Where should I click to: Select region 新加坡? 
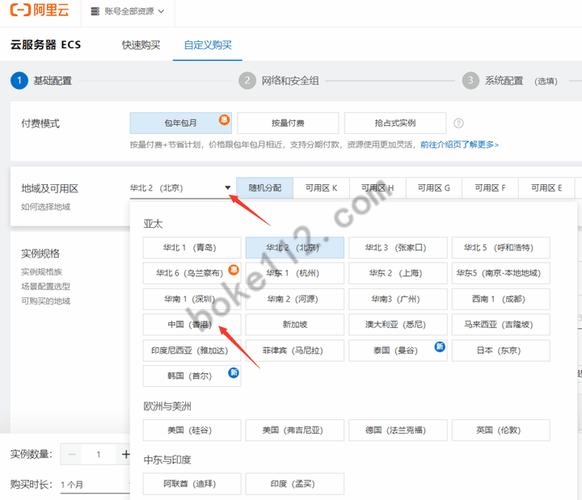point(295,324)
